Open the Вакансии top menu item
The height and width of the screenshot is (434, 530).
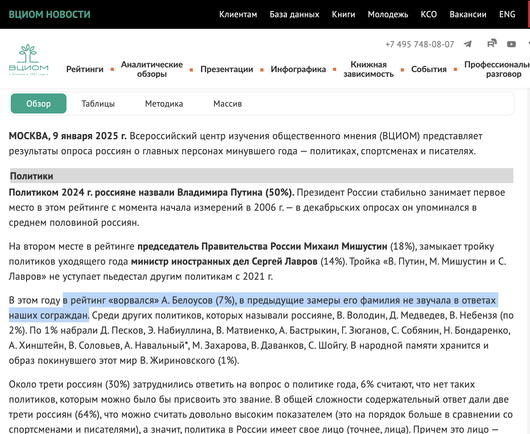click(468, 15)
